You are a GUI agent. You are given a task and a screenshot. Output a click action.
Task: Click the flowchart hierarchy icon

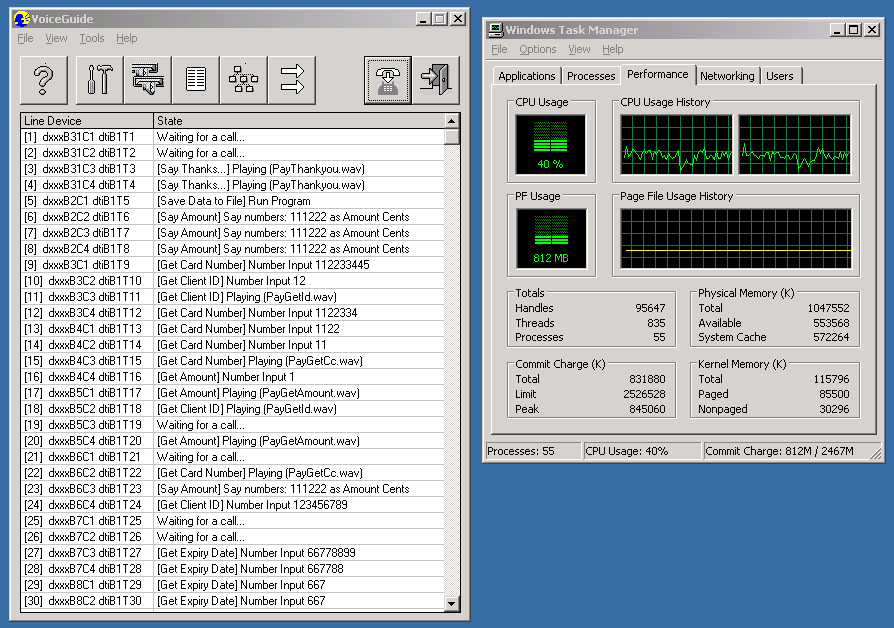tap(243, 80)
